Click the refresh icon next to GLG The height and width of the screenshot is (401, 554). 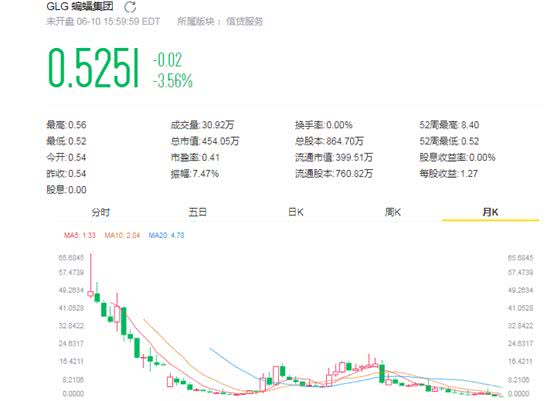(x=130, y=7)
